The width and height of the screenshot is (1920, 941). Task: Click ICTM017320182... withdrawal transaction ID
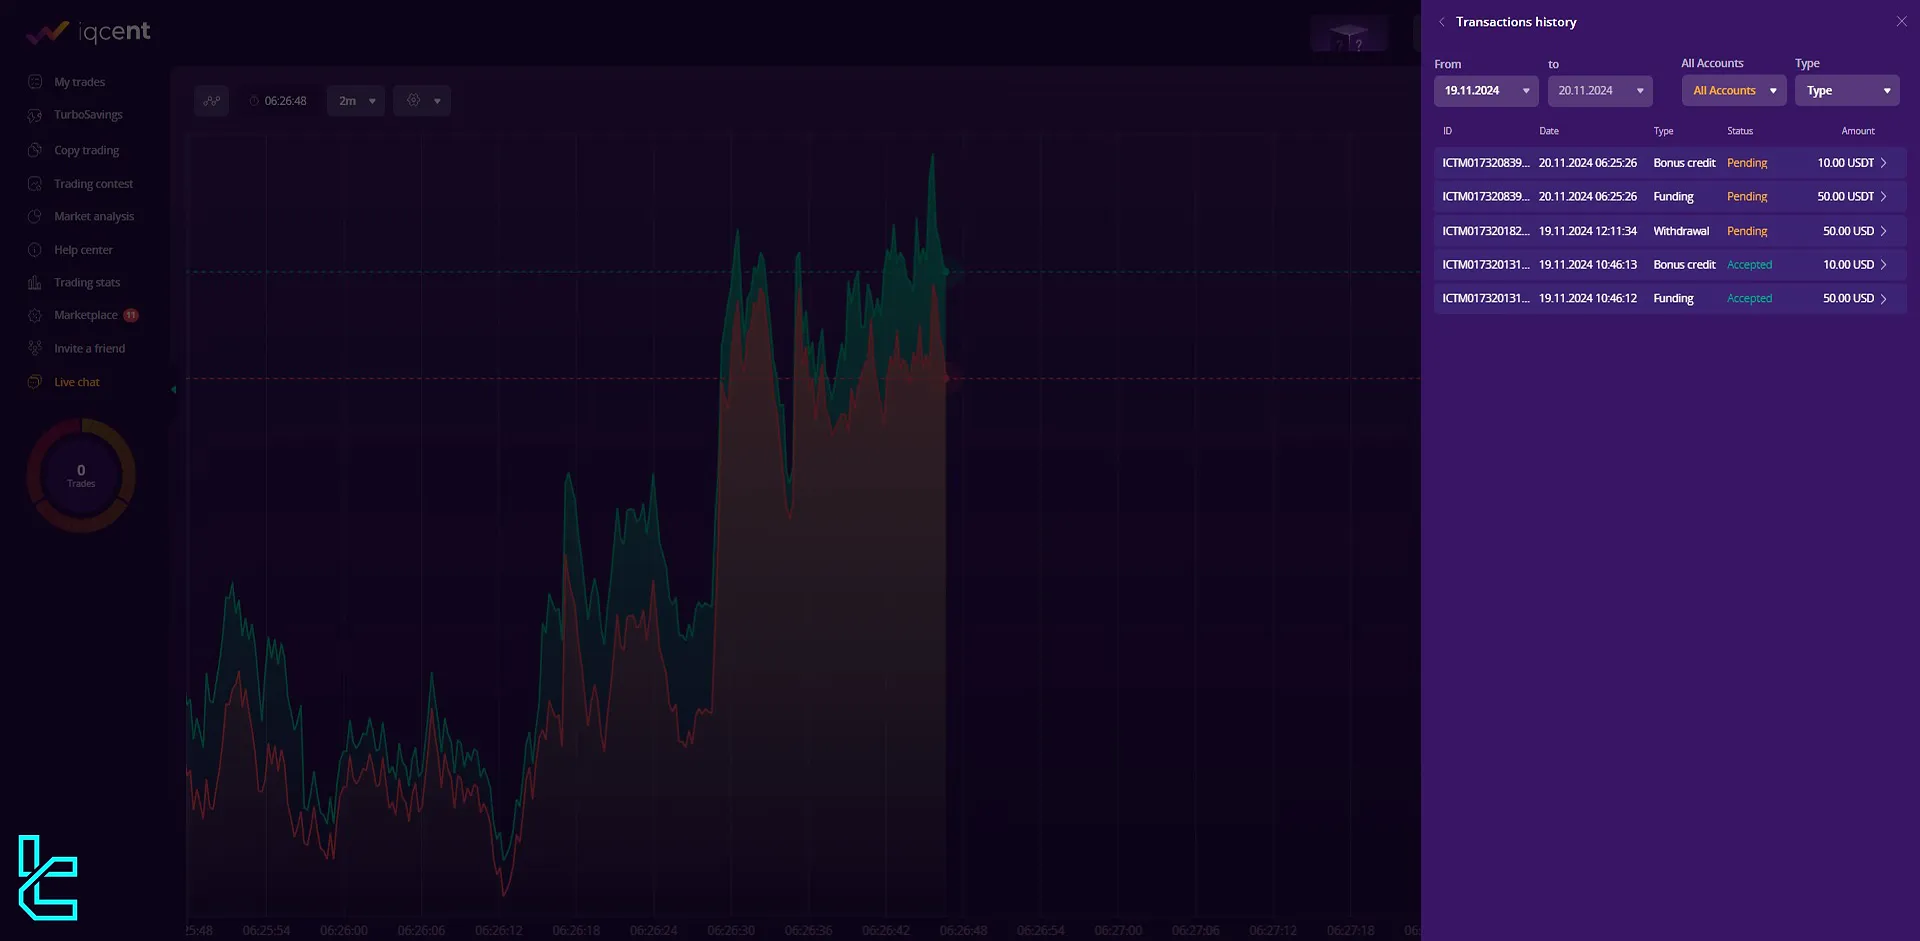click(x=1486, y=231)
